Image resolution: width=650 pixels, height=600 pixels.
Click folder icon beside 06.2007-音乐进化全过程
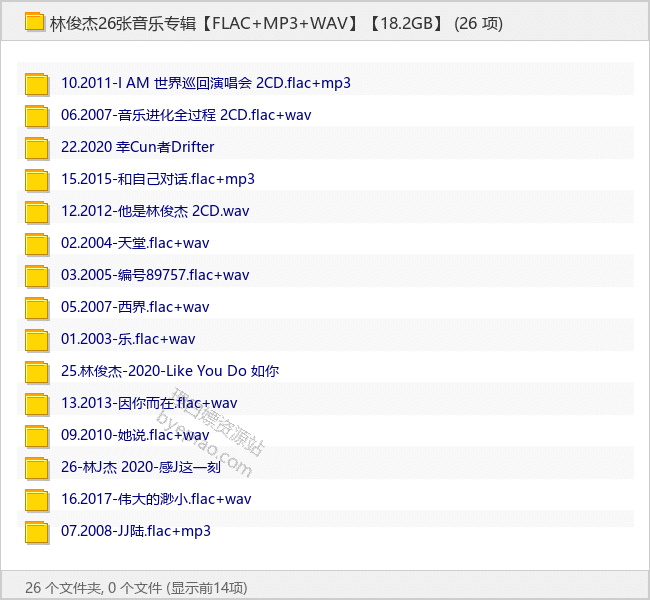36,116
